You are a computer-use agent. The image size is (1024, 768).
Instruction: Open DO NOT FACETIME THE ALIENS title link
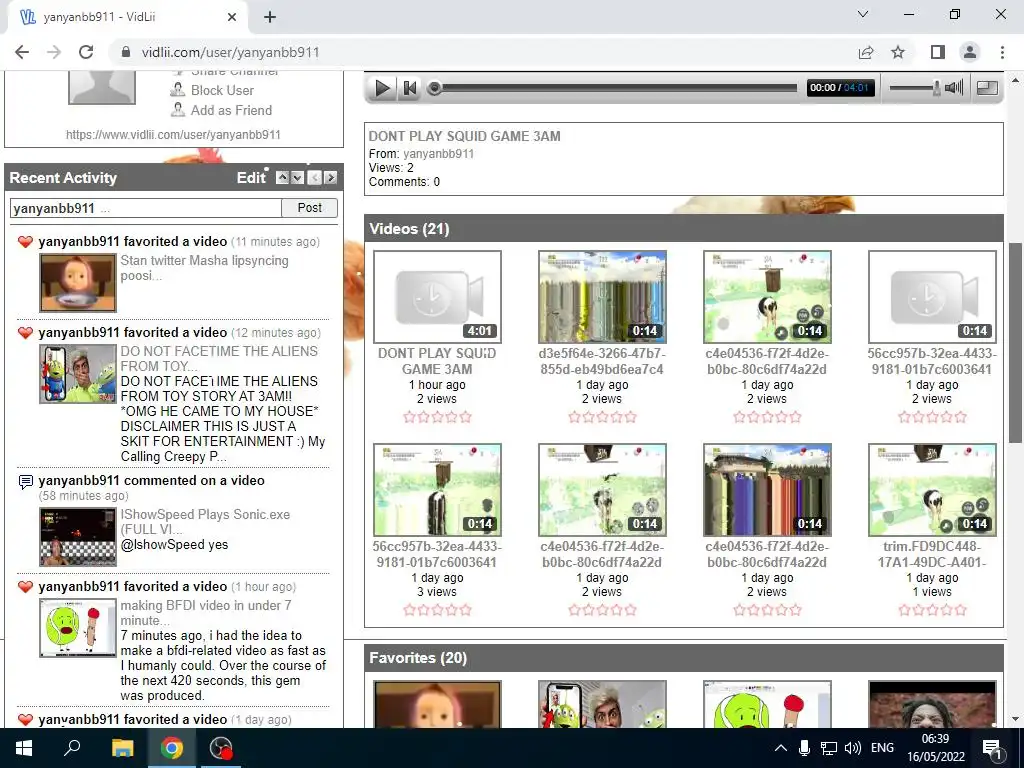click(x=219, y=359)
